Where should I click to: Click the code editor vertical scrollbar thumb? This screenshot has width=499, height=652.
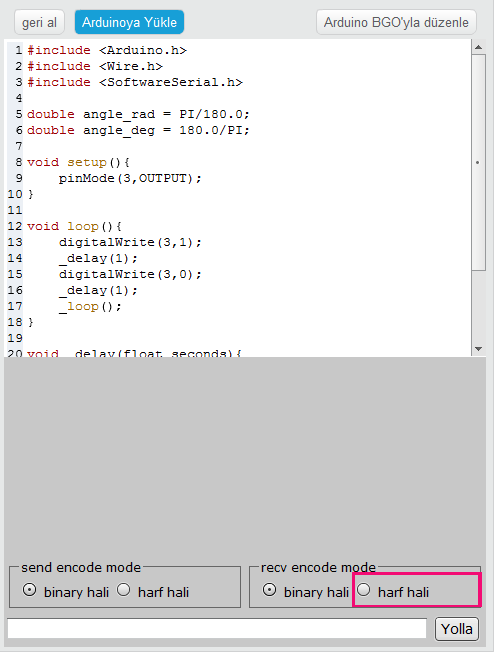pyautogui.click(x=478, y=163)
